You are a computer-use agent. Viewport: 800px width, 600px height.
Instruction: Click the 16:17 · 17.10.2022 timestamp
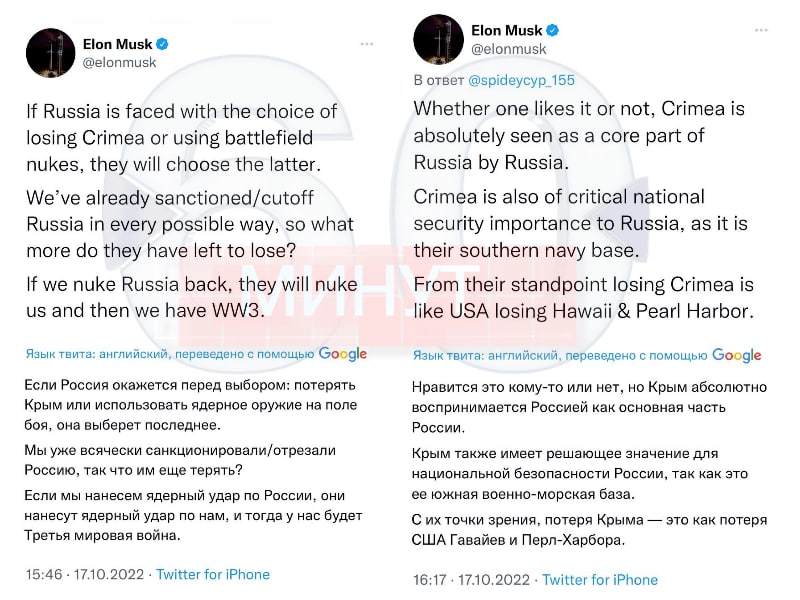tap(471, 580)
